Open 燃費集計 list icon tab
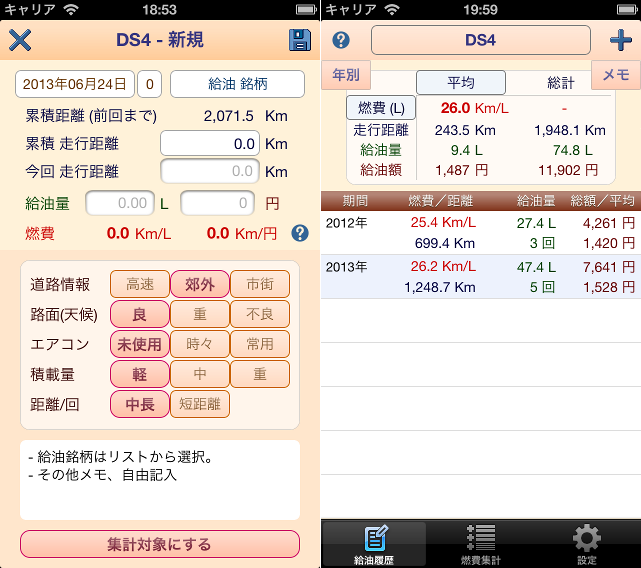The image size is (641, 568). pos(480,545)
